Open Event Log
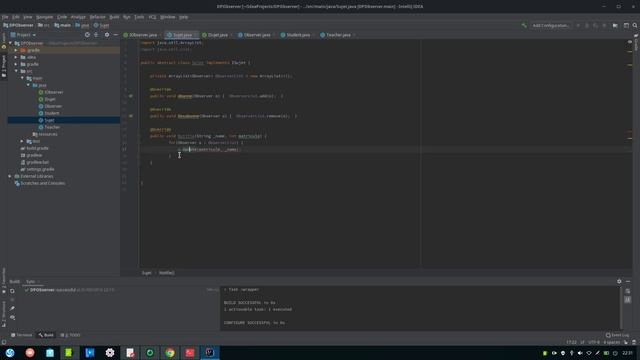The width and height of the screenshot is (640, 360). (617, 335)
